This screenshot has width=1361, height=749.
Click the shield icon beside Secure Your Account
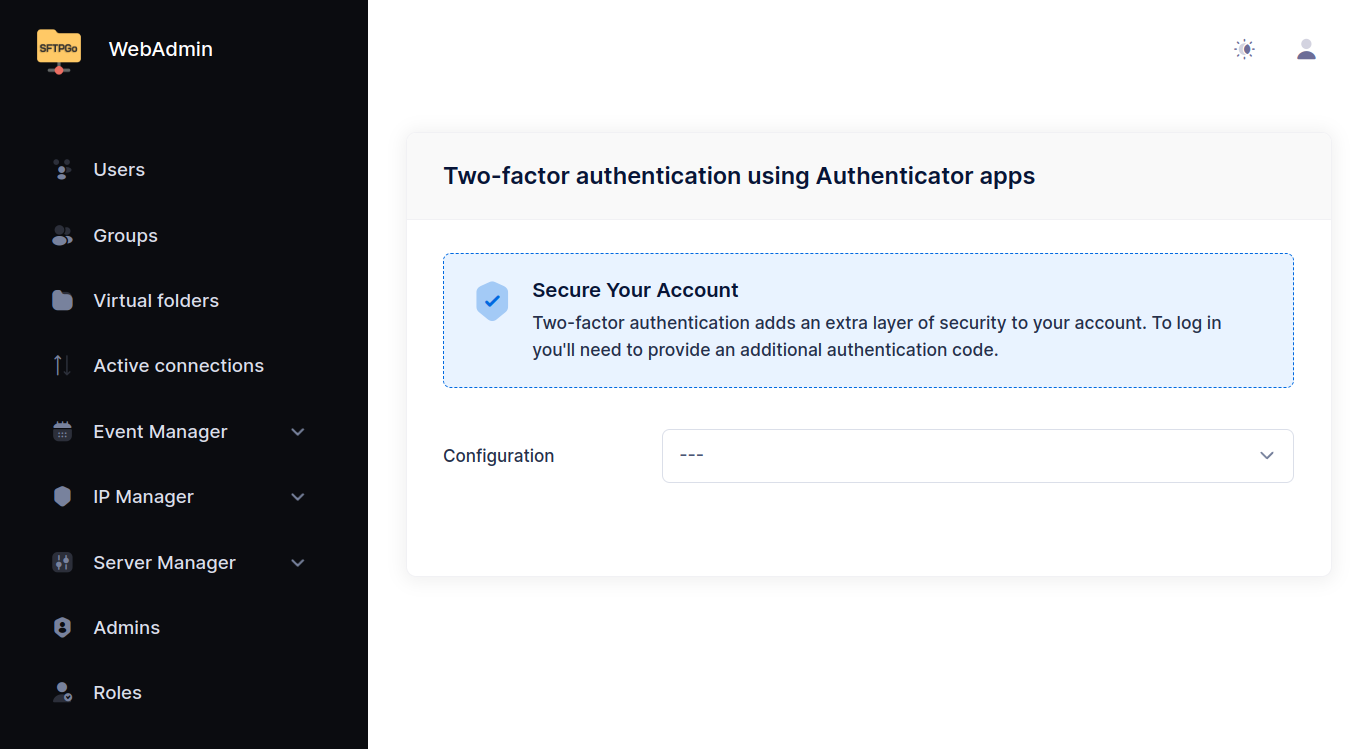pyautogui.click(x=492, y=301)
